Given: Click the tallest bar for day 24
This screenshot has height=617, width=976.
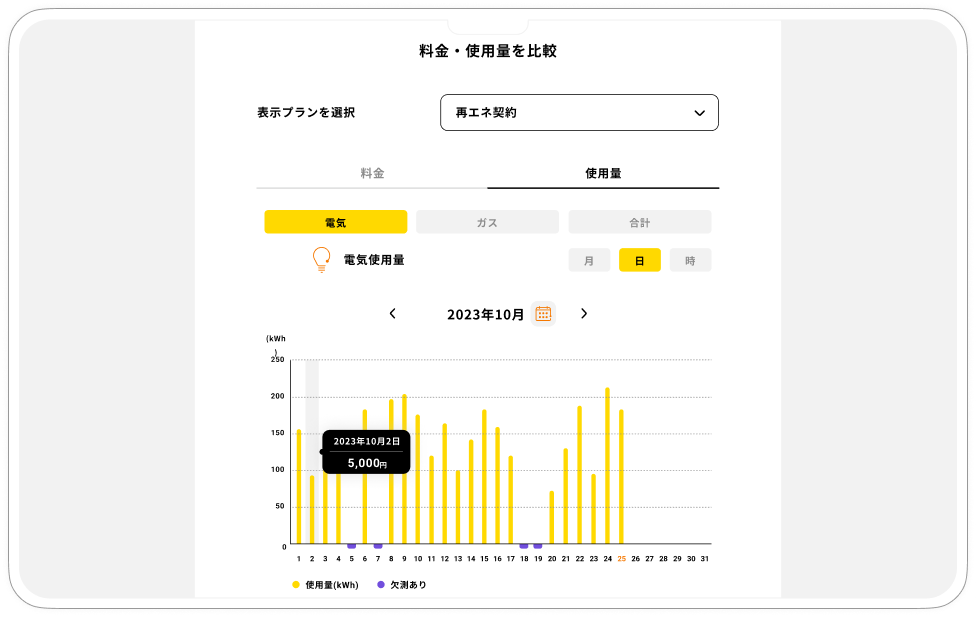Looking at the screenshot, I should pos(607,465).
